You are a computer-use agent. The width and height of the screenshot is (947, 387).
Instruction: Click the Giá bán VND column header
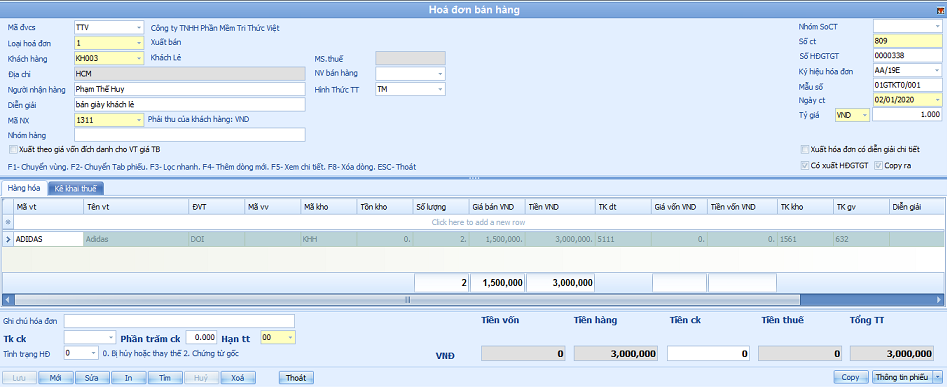coord(497,207)
